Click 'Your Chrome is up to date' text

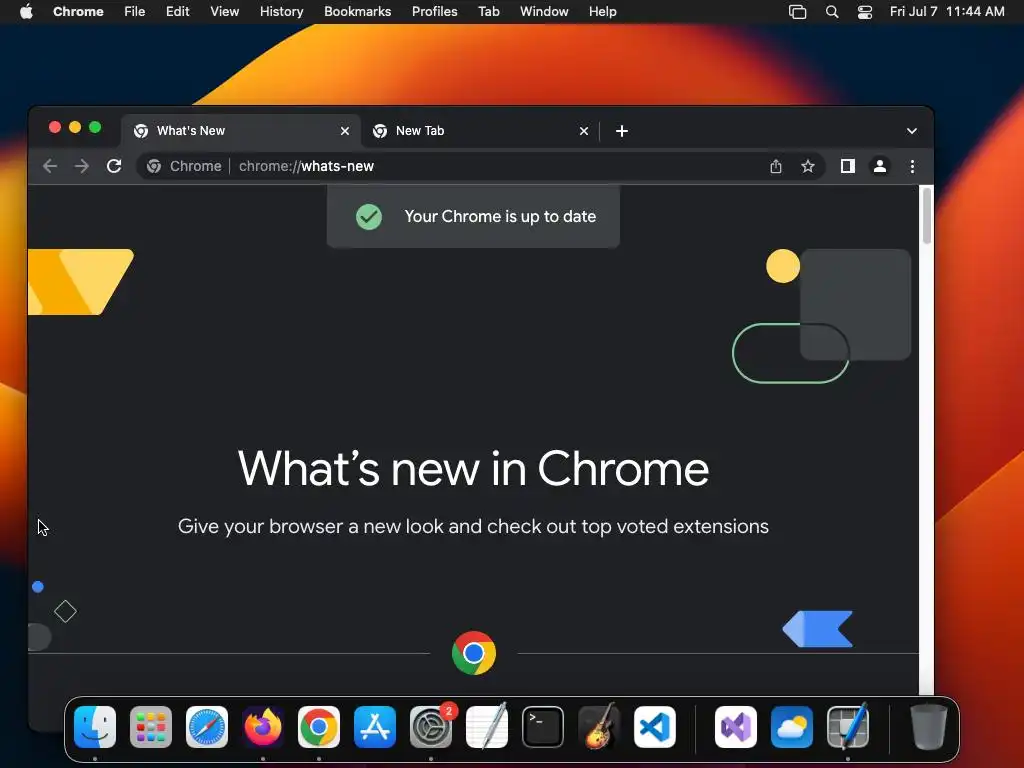pyautogui.click(x=500, y=216)
